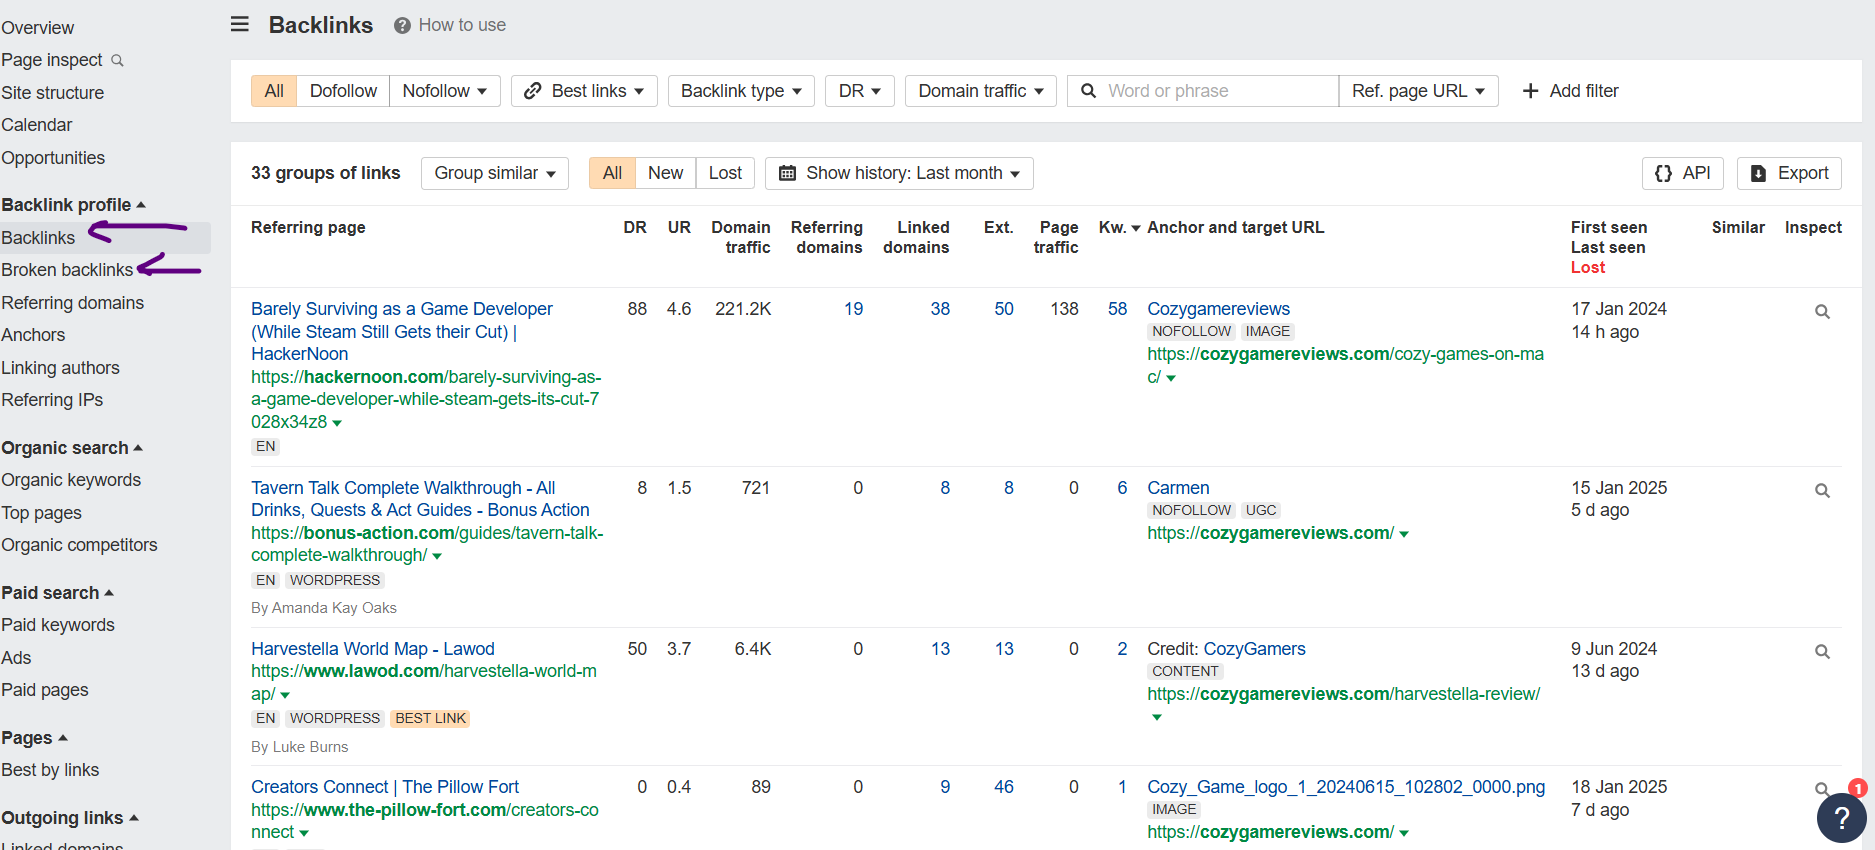
Task: Open Anchors in the sidebar
Action: (x=33, y=335)
